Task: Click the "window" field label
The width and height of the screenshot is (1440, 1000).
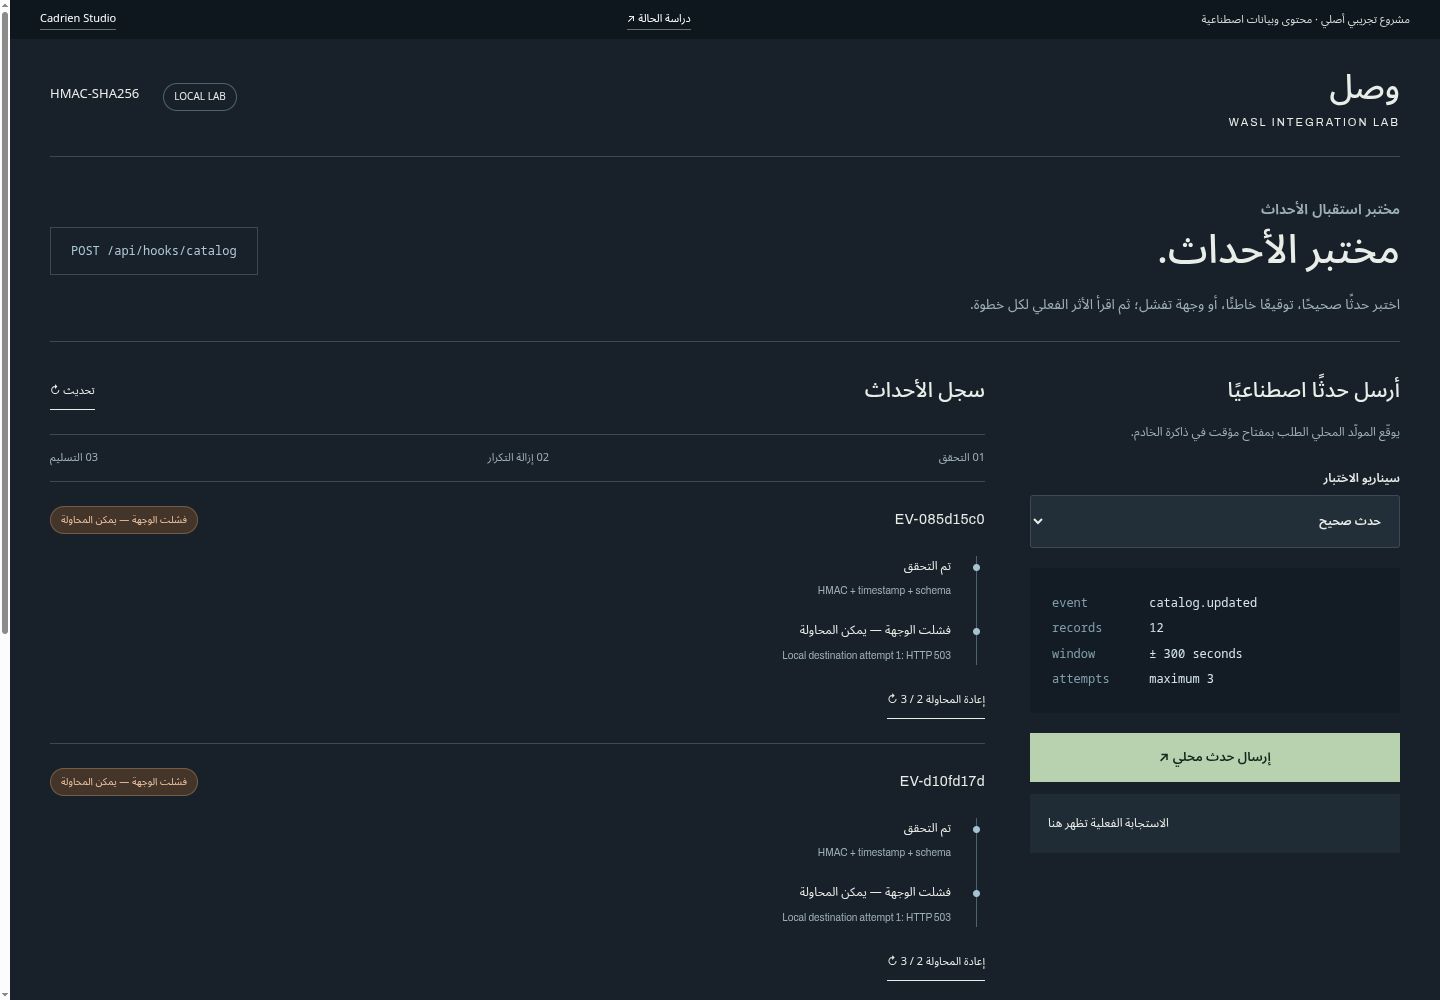Action: point(1073,654)
